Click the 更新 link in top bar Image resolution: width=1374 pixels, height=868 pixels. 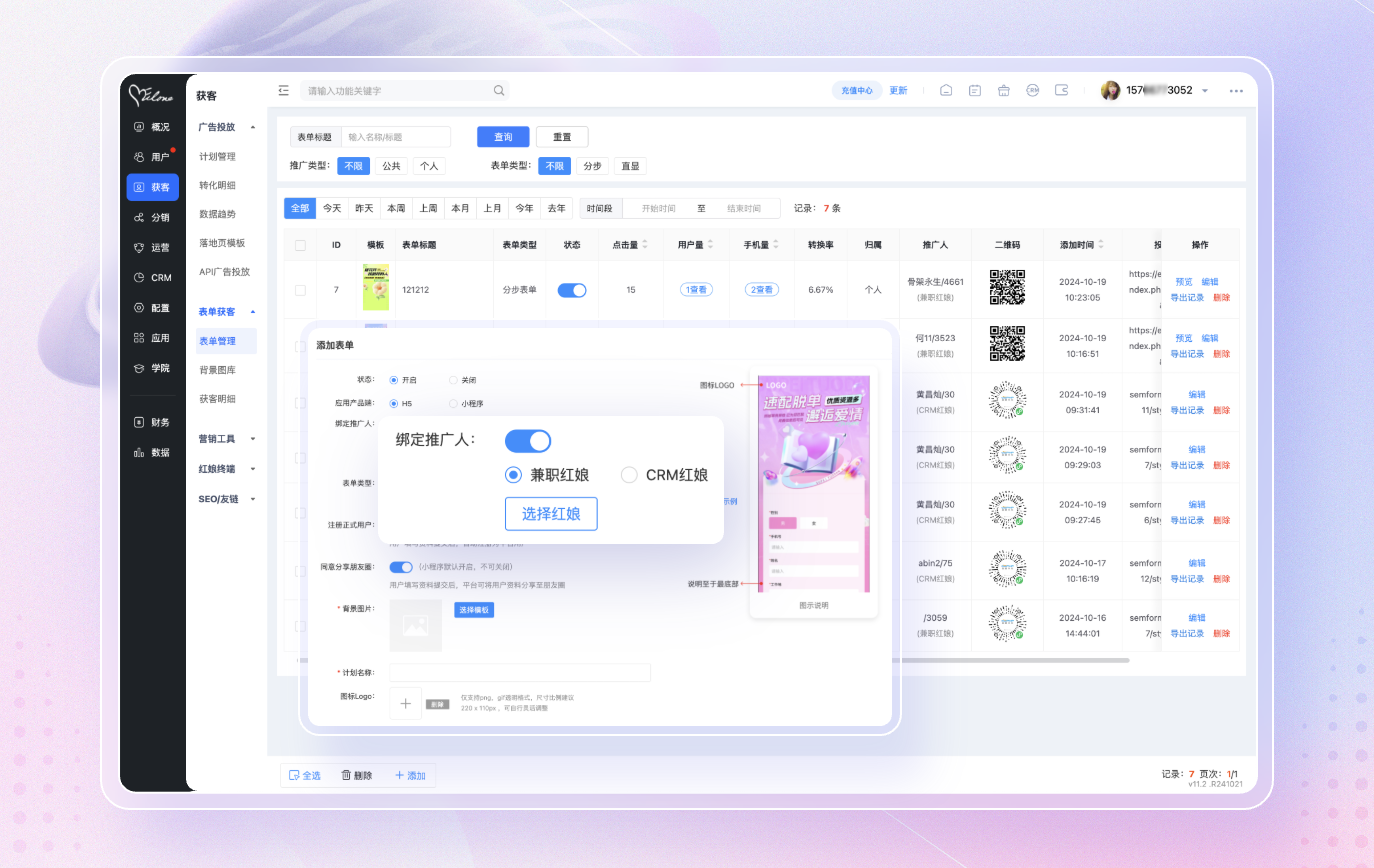[x=898, y=90]
